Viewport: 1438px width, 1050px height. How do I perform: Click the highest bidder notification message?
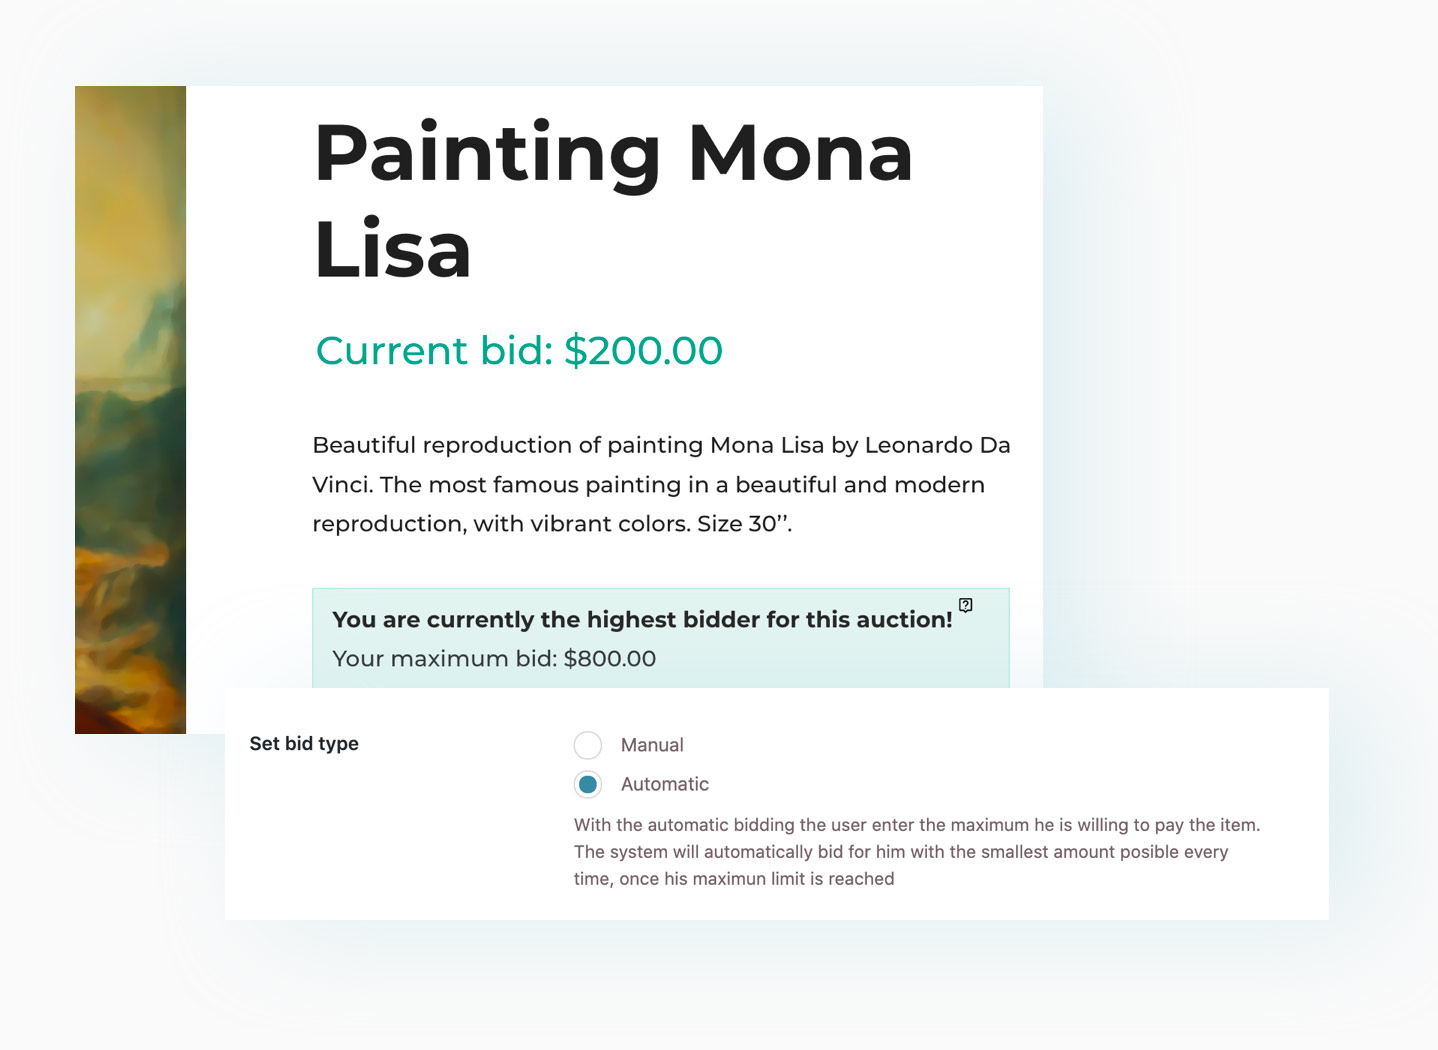tap(642, 620)
